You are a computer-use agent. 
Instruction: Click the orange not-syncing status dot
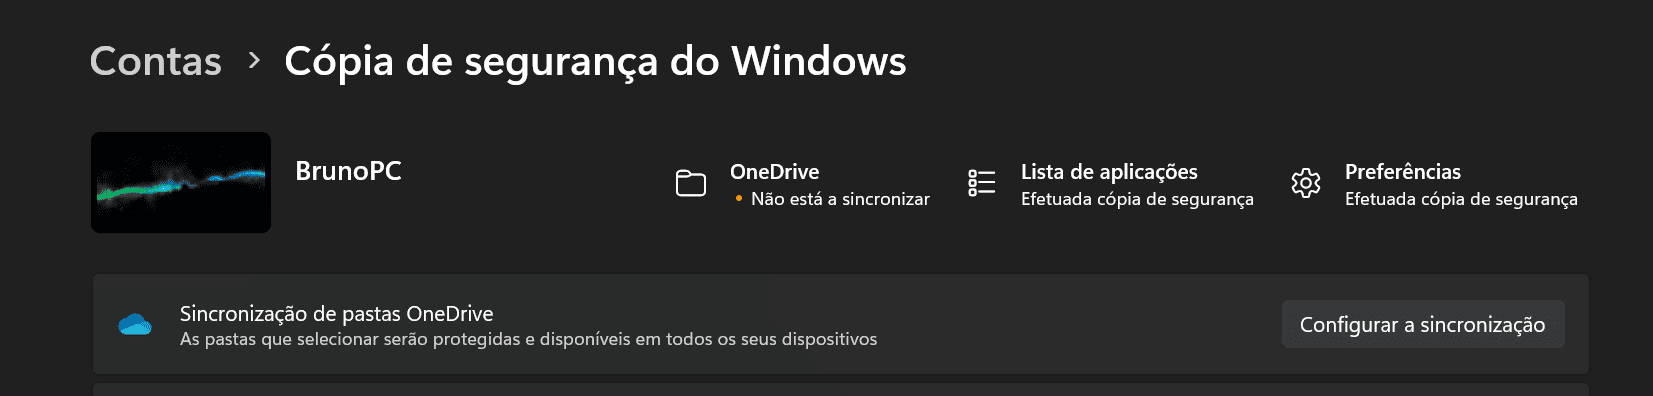[739, 199]
